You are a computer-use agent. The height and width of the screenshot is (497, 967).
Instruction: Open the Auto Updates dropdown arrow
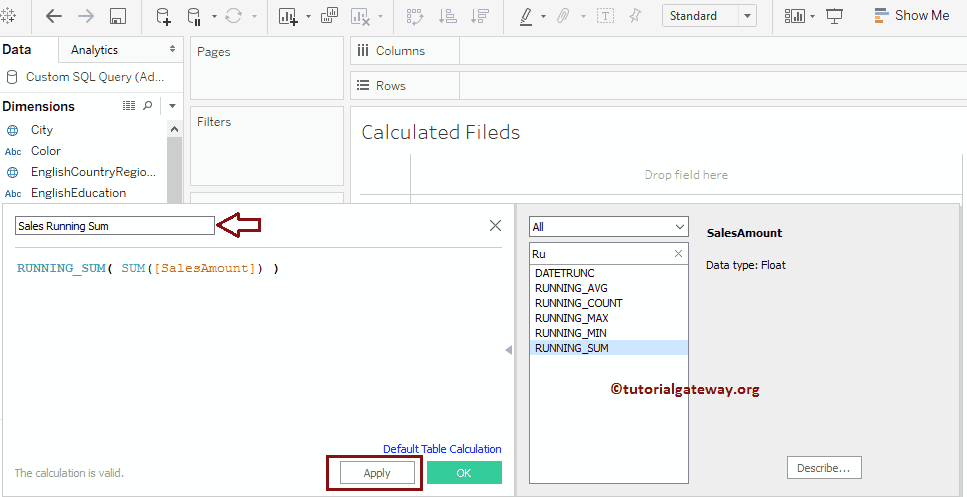(x=214, y=17)
